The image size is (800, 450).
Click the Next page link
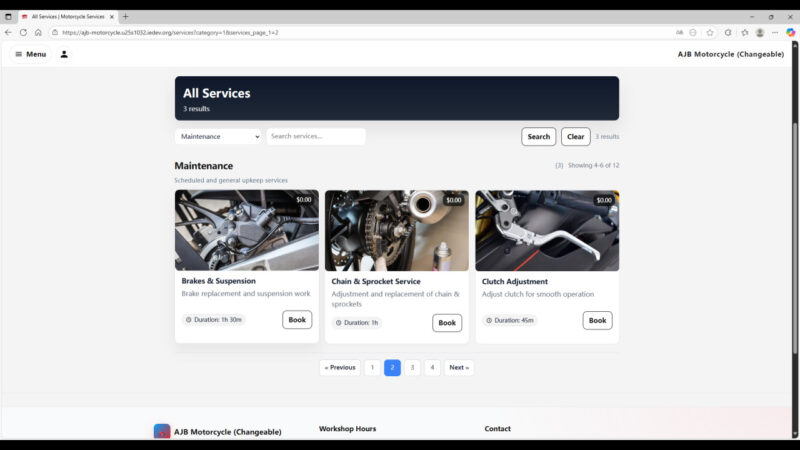459,368
